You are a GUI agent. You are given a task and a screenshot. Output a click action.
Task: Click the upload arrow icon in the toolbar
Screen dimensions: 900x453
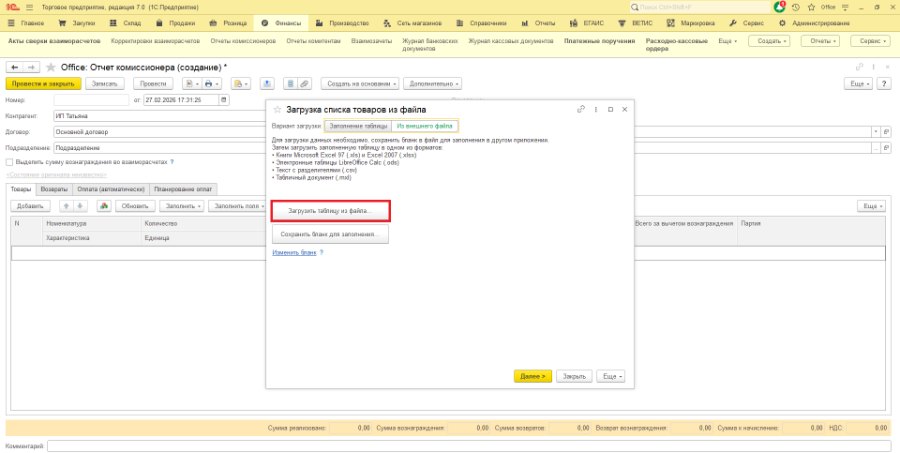click(x=267, y=84)
